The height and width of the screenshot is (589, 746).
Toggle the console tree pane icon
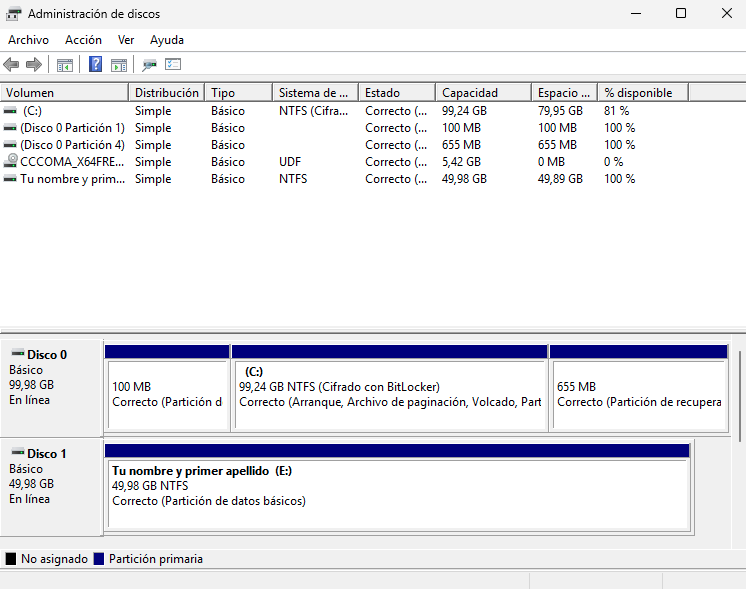pyautogui.click(x=65, y=65)
